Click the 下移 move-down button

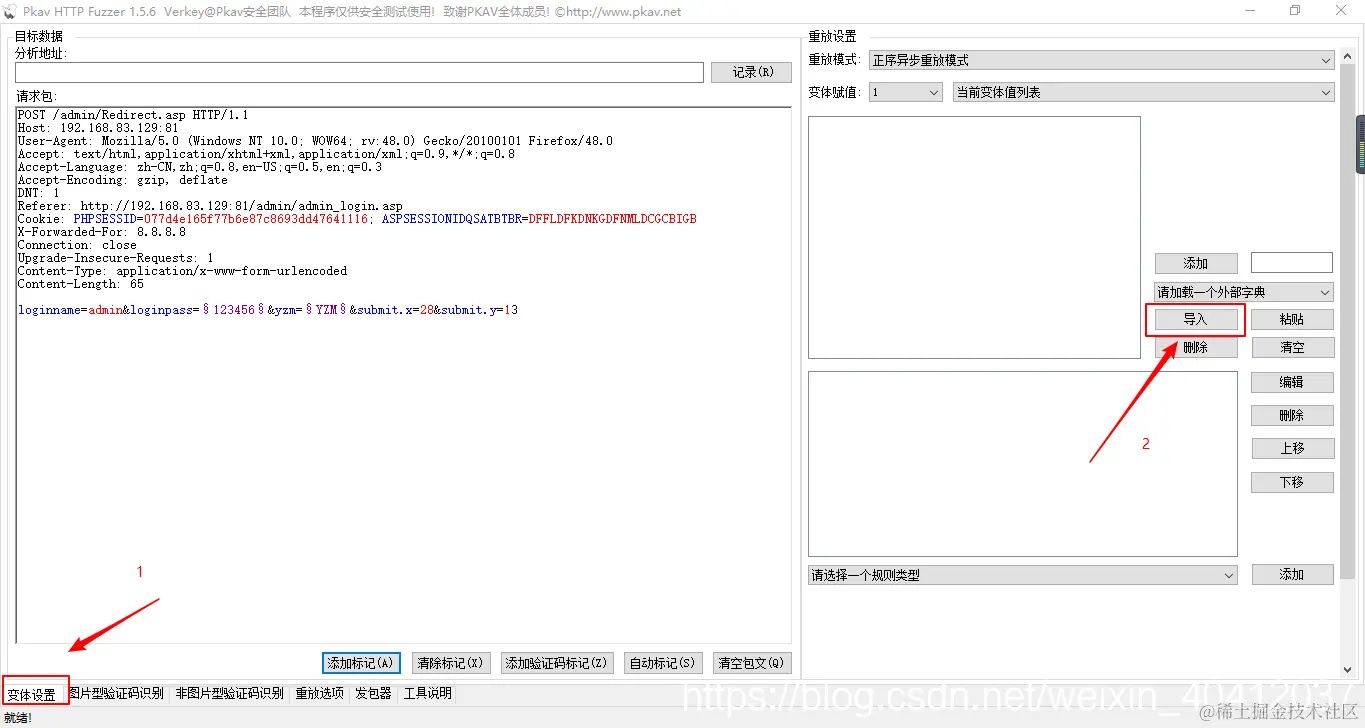[1292, 482]
